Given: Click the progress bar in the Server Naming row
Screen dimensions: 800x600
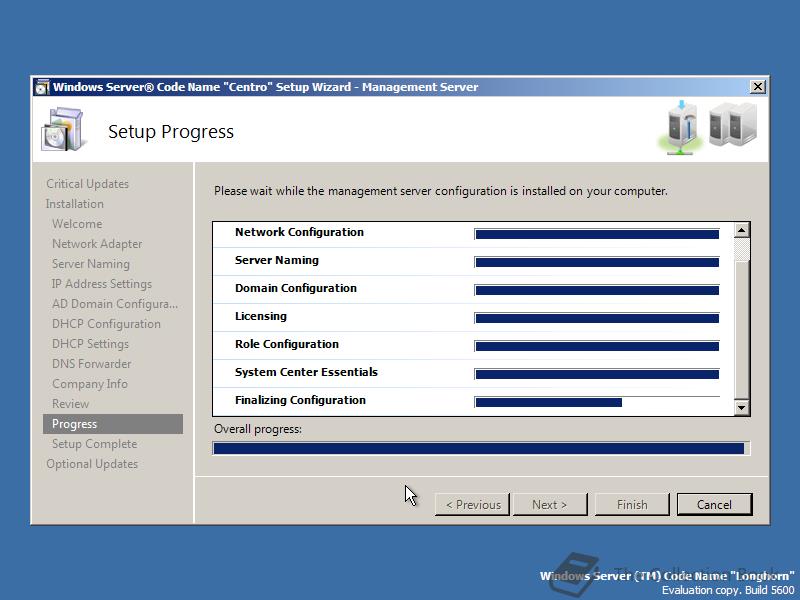Looking at the screenshot, I should pyautogui.click(x=596, y=262).
